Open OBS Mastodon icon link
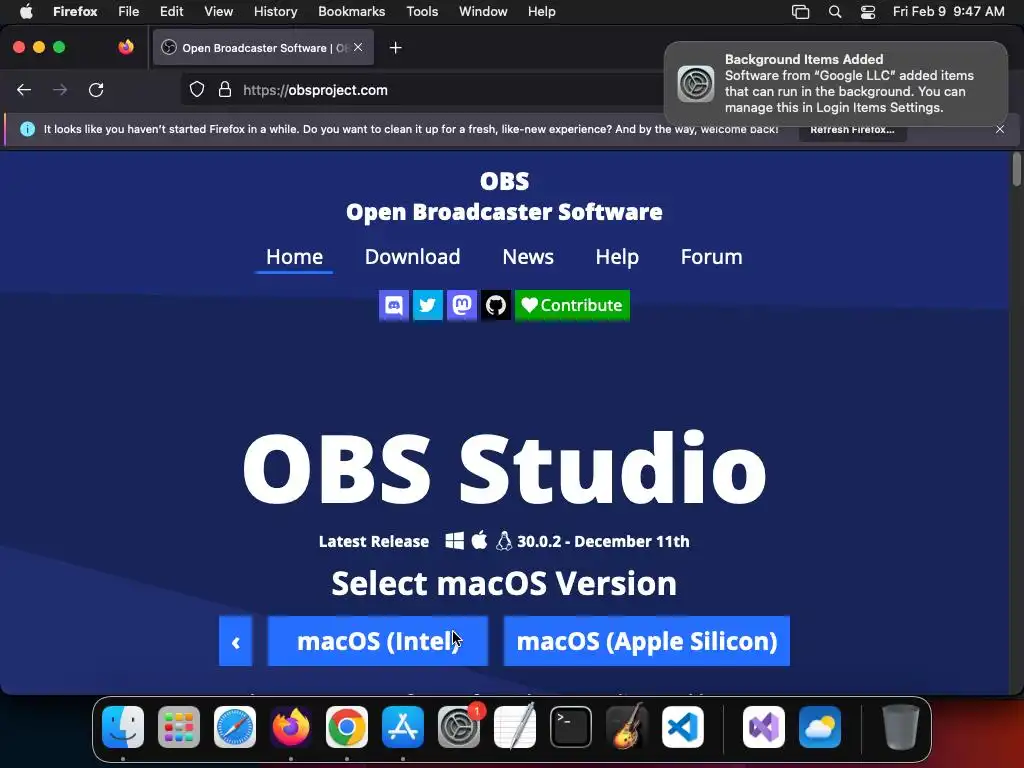 (x=462, y=305)
